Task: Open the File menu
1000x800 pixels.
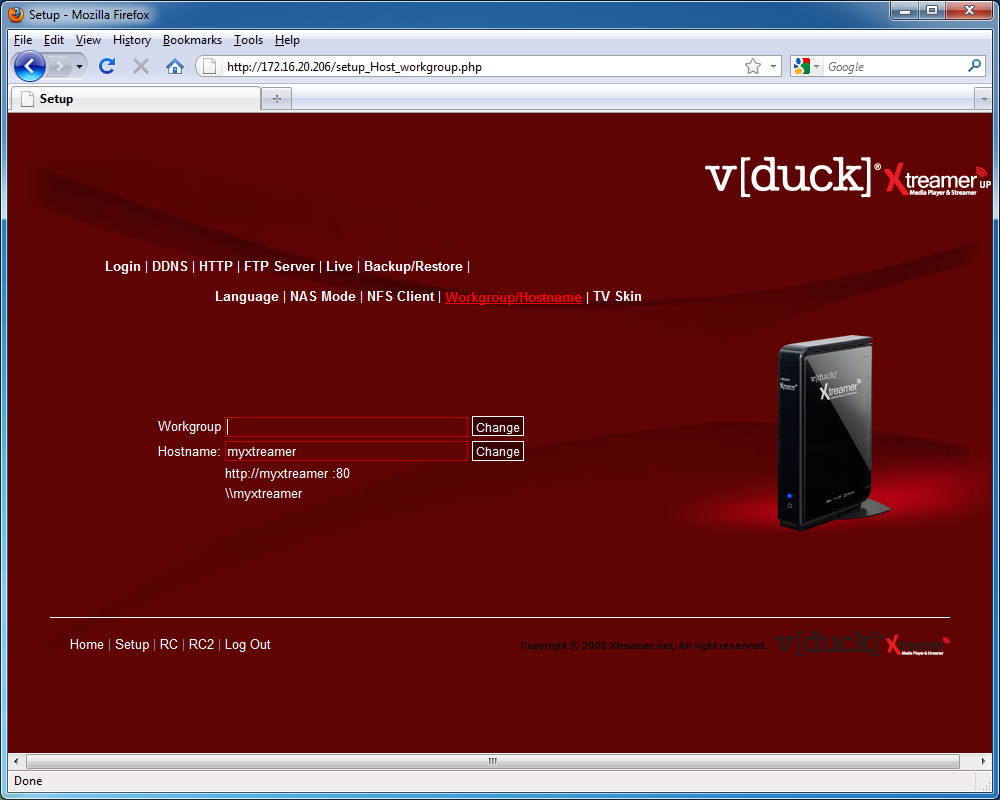Action: tap(23, 40)
